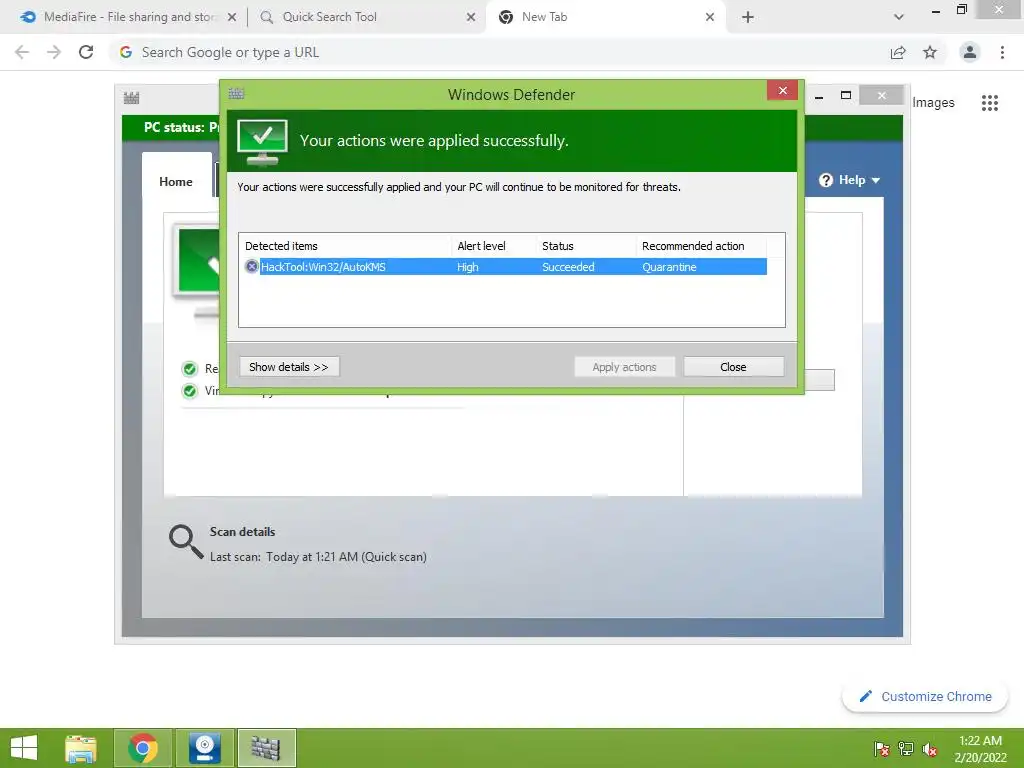Click the quarantined item threat icon

pos(251,266)
